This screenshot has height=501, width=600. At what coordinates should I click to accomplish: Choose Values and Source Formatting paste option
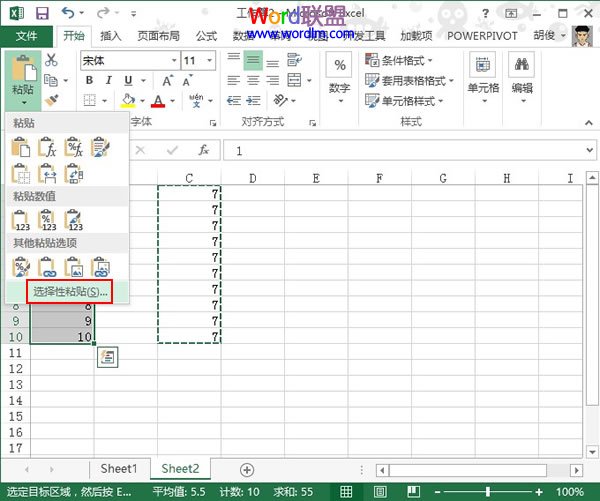(x=73, y=220)
